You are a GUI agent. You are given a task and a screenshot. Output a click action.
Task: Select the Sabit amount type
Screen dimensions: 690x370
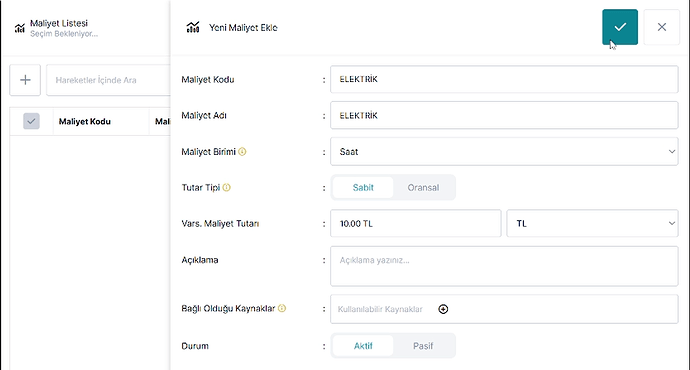point(363,188)
